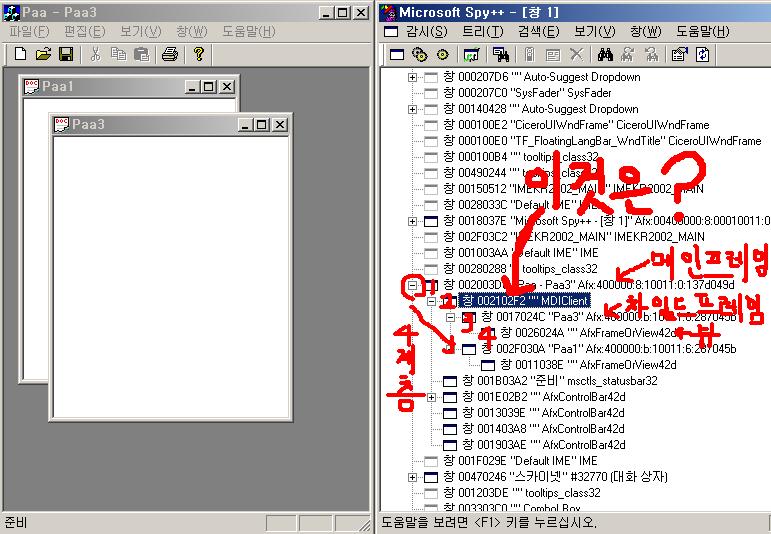771x534 pixels.
Task: Click Refresh icon in Spy++ toolbar
Action: coord(703,55)
